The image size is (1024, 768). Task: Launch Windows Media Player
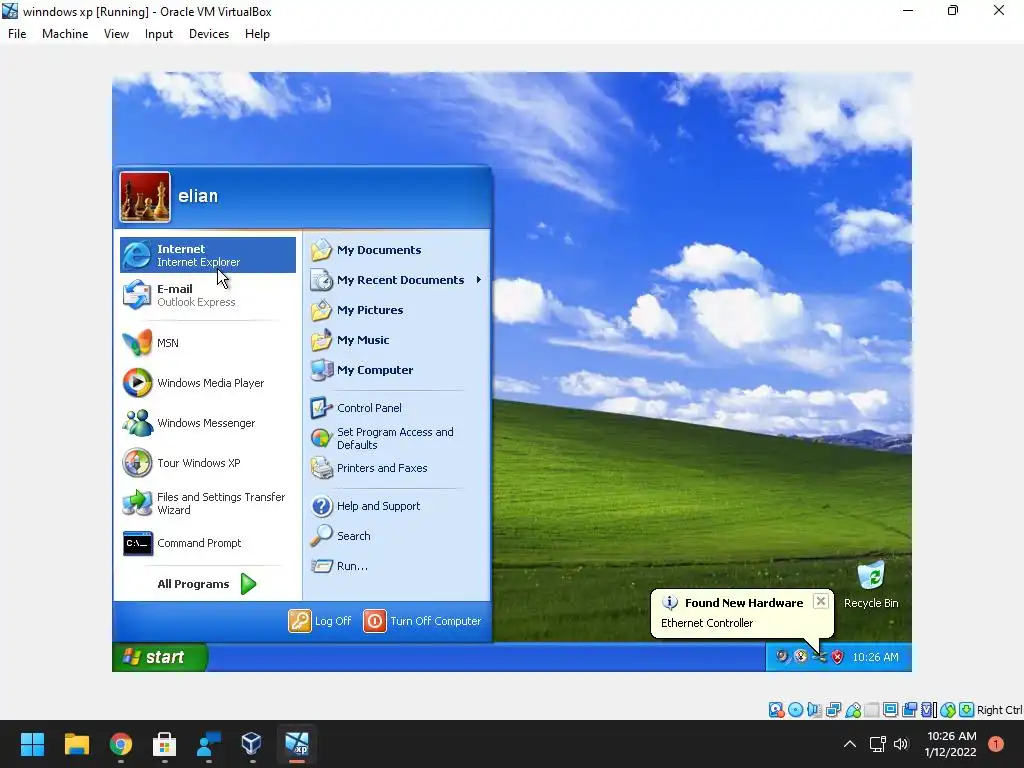pos(208,383)
